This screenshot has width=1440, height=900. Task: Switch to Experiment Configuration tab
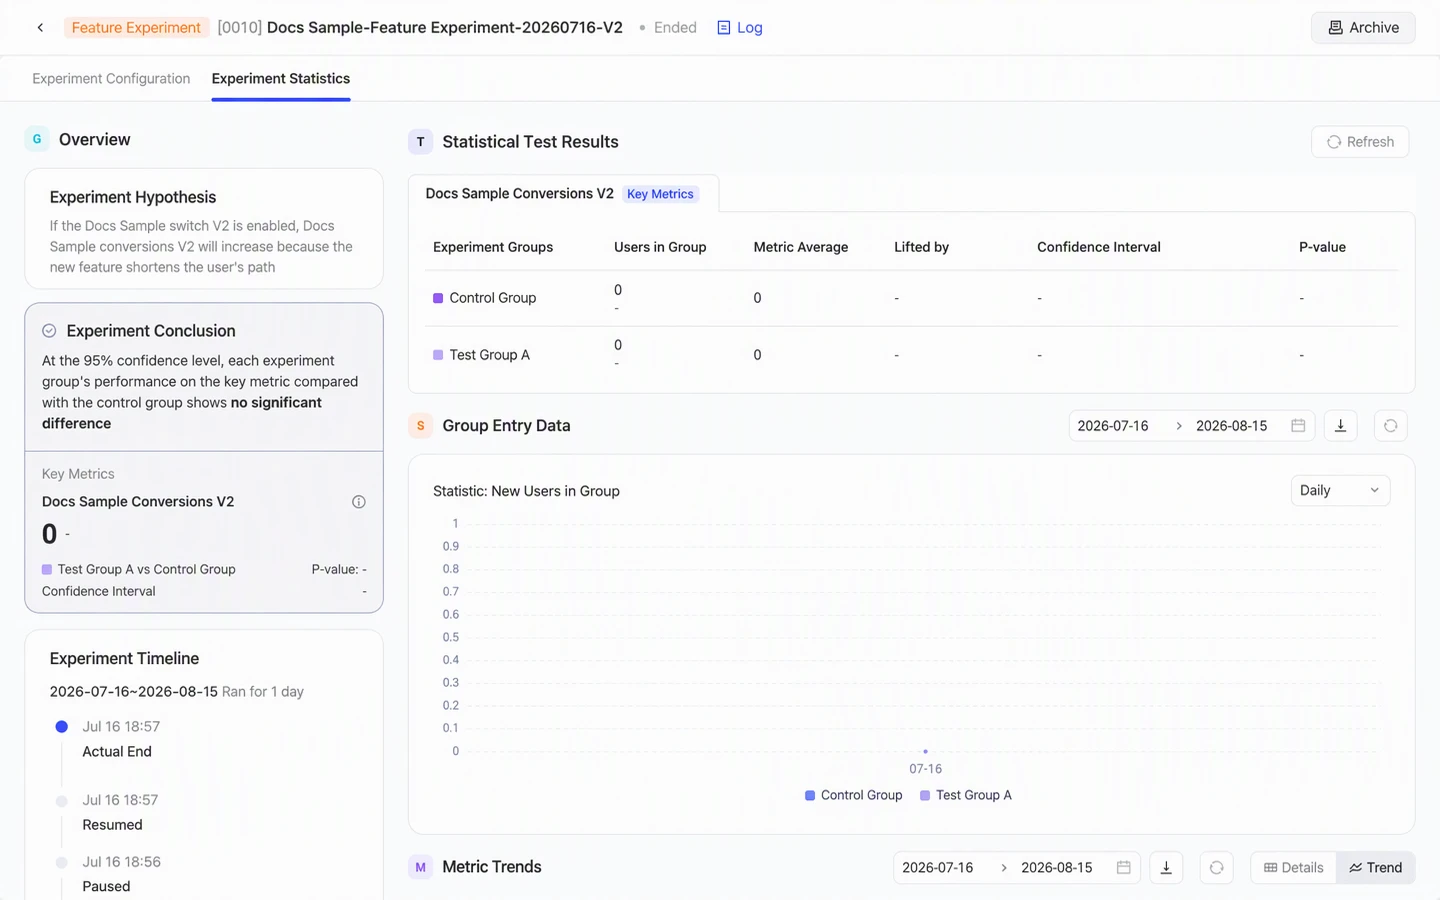pos(111,78)
